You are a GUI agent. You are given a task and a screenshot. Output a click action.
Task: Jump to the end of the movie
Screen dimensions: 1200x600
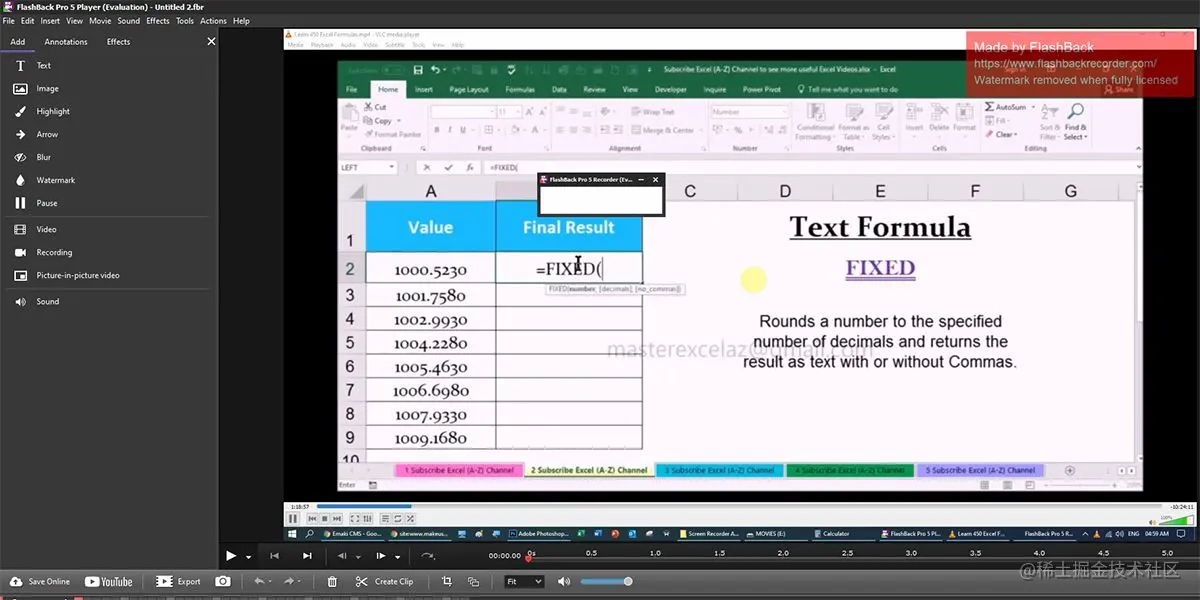(307, 556)
